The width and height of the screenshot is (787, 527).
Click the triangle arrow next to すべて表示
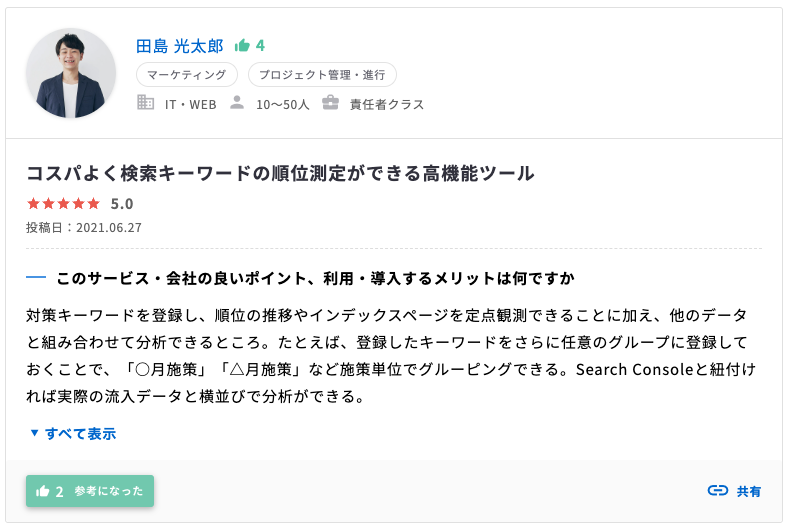click(34, 433)
